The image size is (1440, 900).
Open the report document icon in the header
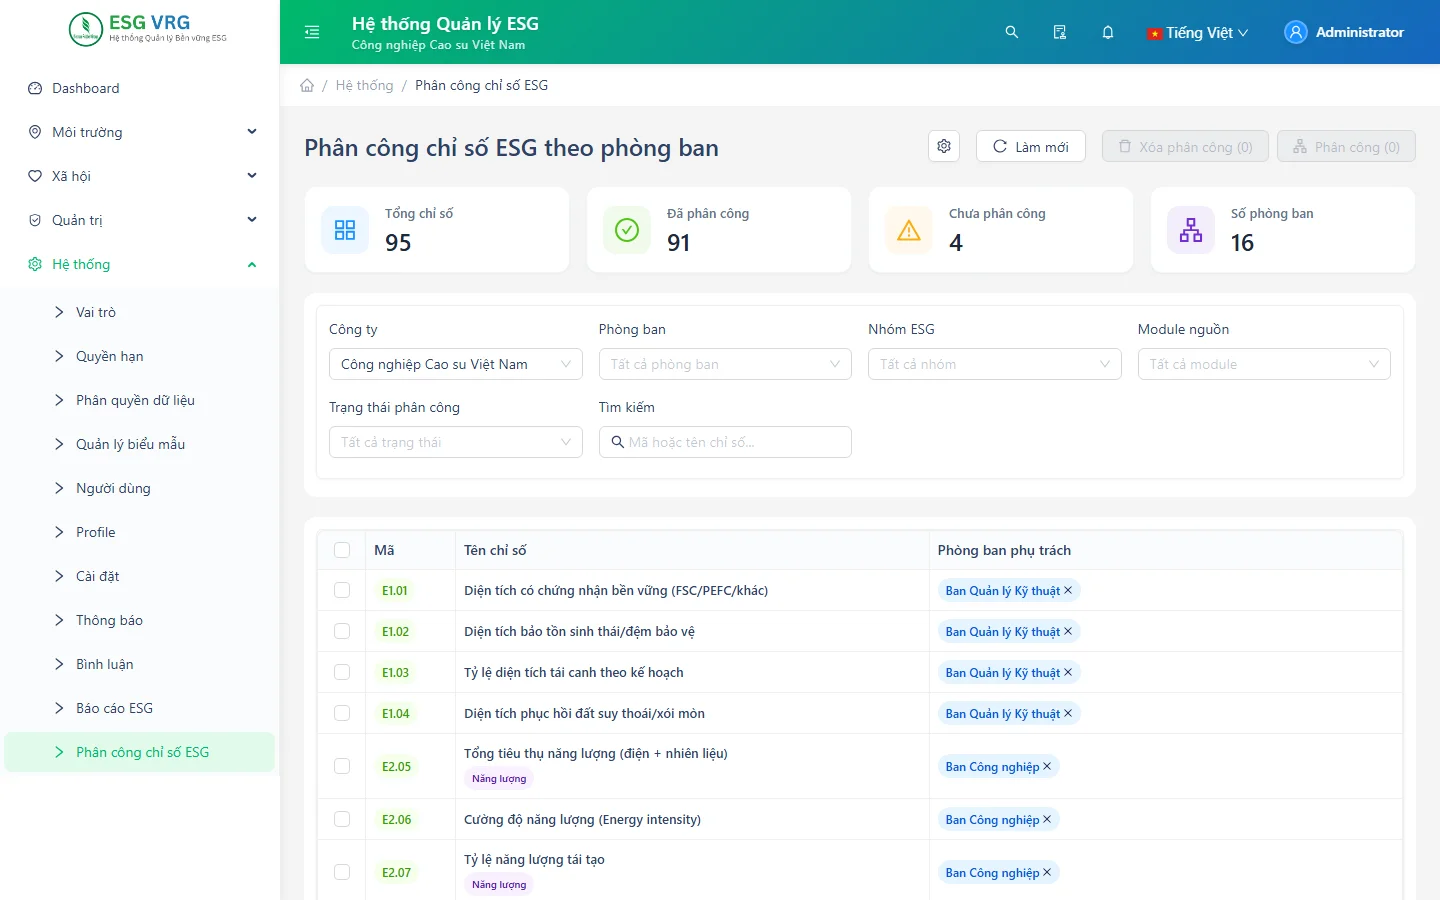[1060, 32]
